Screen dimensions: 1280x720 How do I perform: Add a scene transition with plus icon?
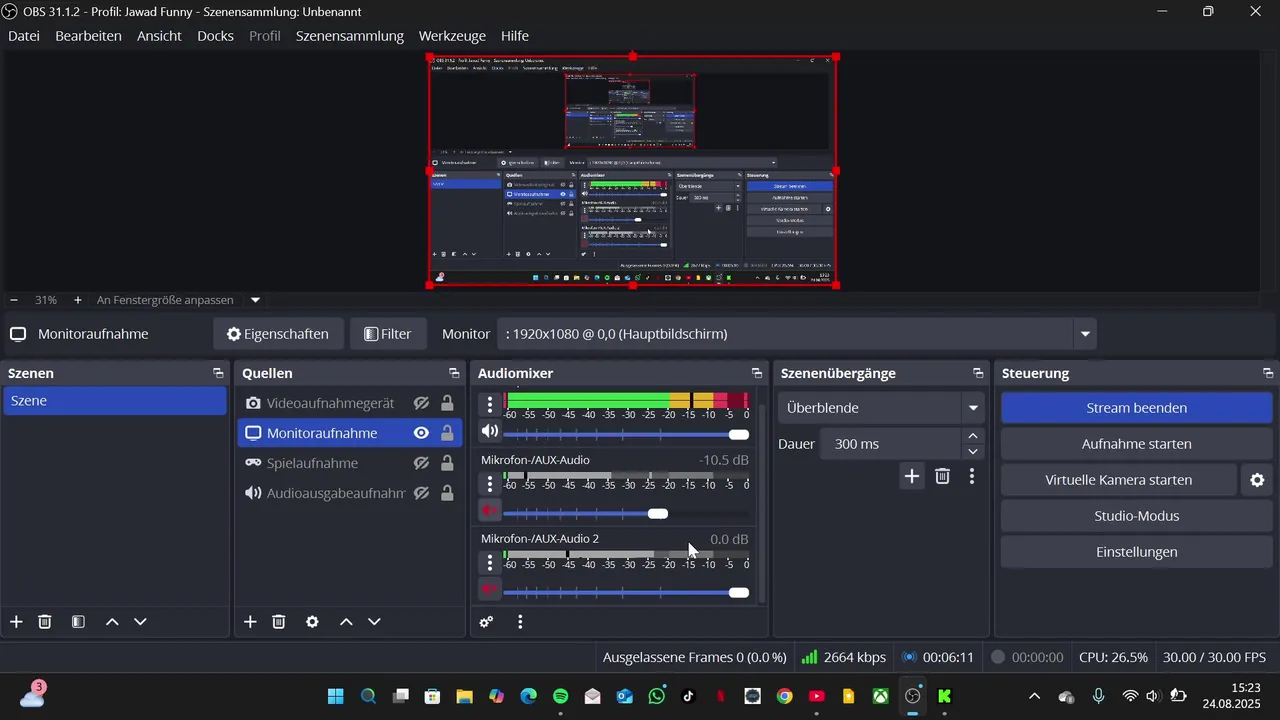[x=912, y=476]
